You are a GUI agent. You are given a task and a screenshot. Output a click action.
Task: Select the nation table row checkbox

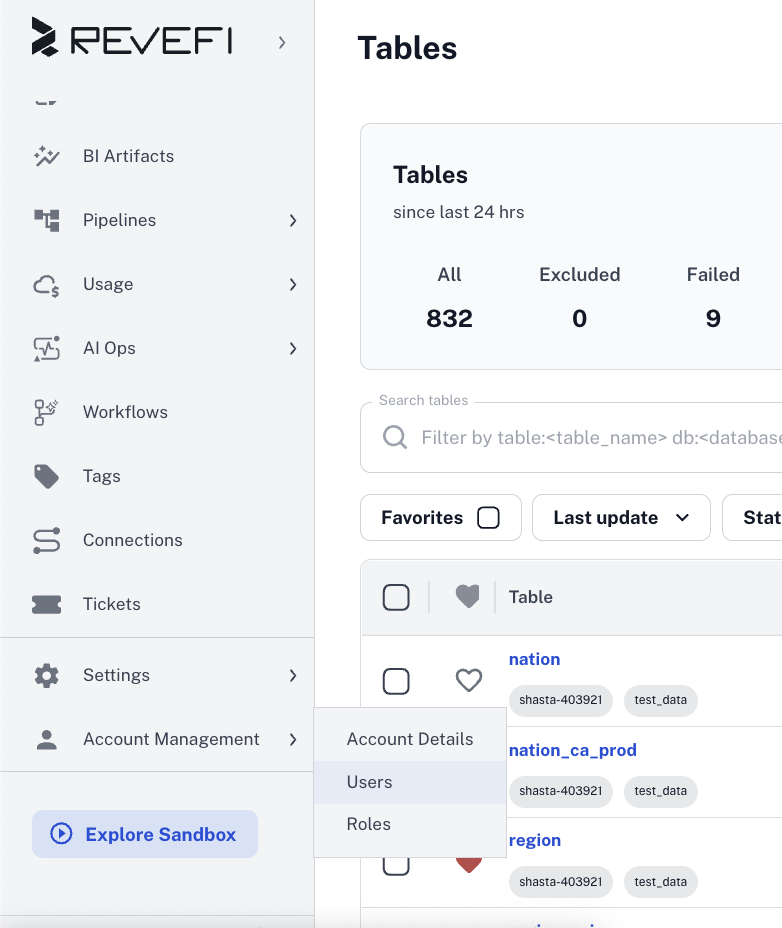[x=396, y=681]
